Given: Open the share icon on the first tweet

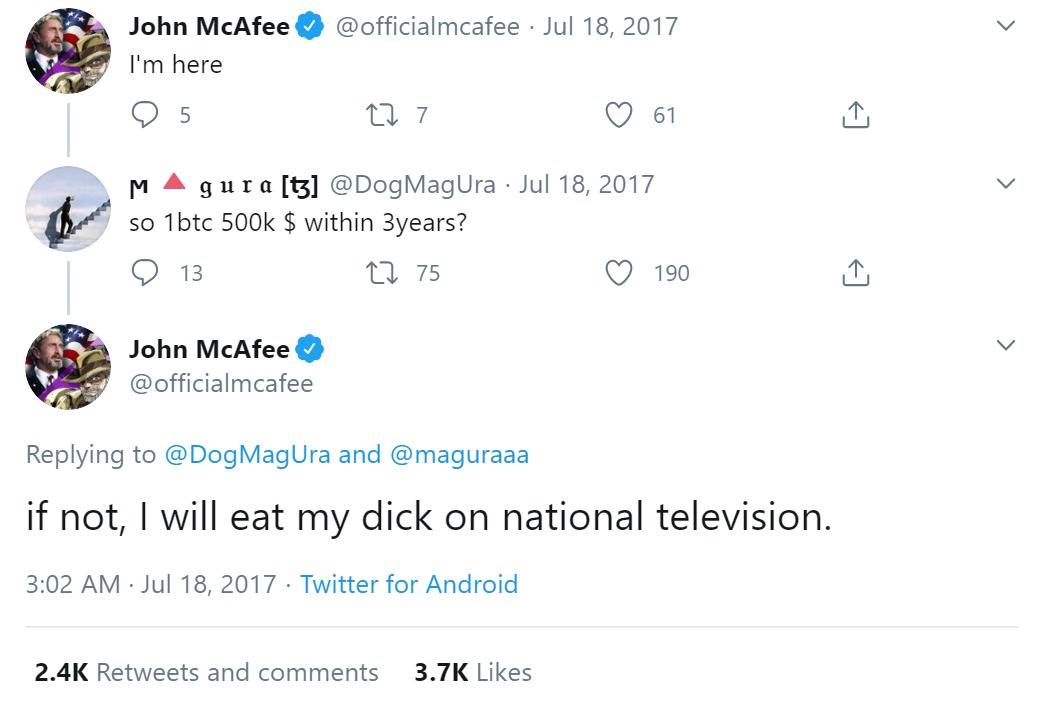Looking at the screenshot, I should tap(855, 114).
